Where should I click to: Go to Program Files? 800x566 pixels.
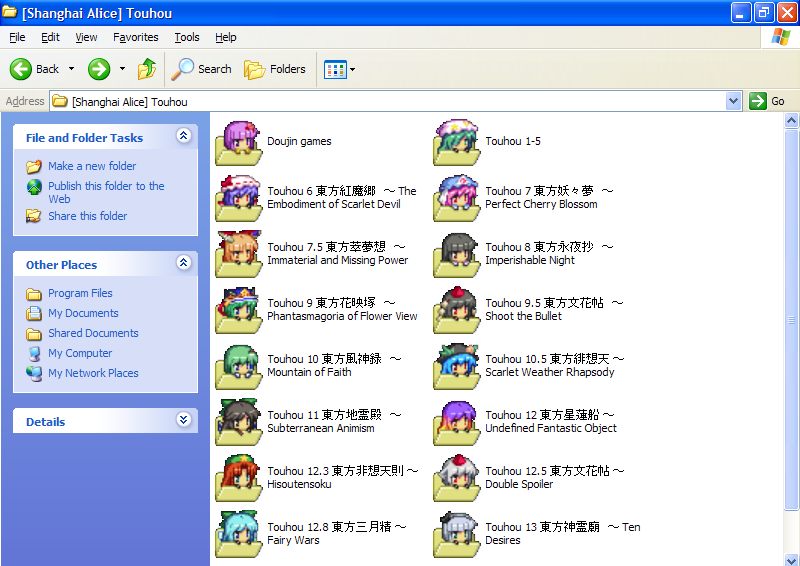80,293
